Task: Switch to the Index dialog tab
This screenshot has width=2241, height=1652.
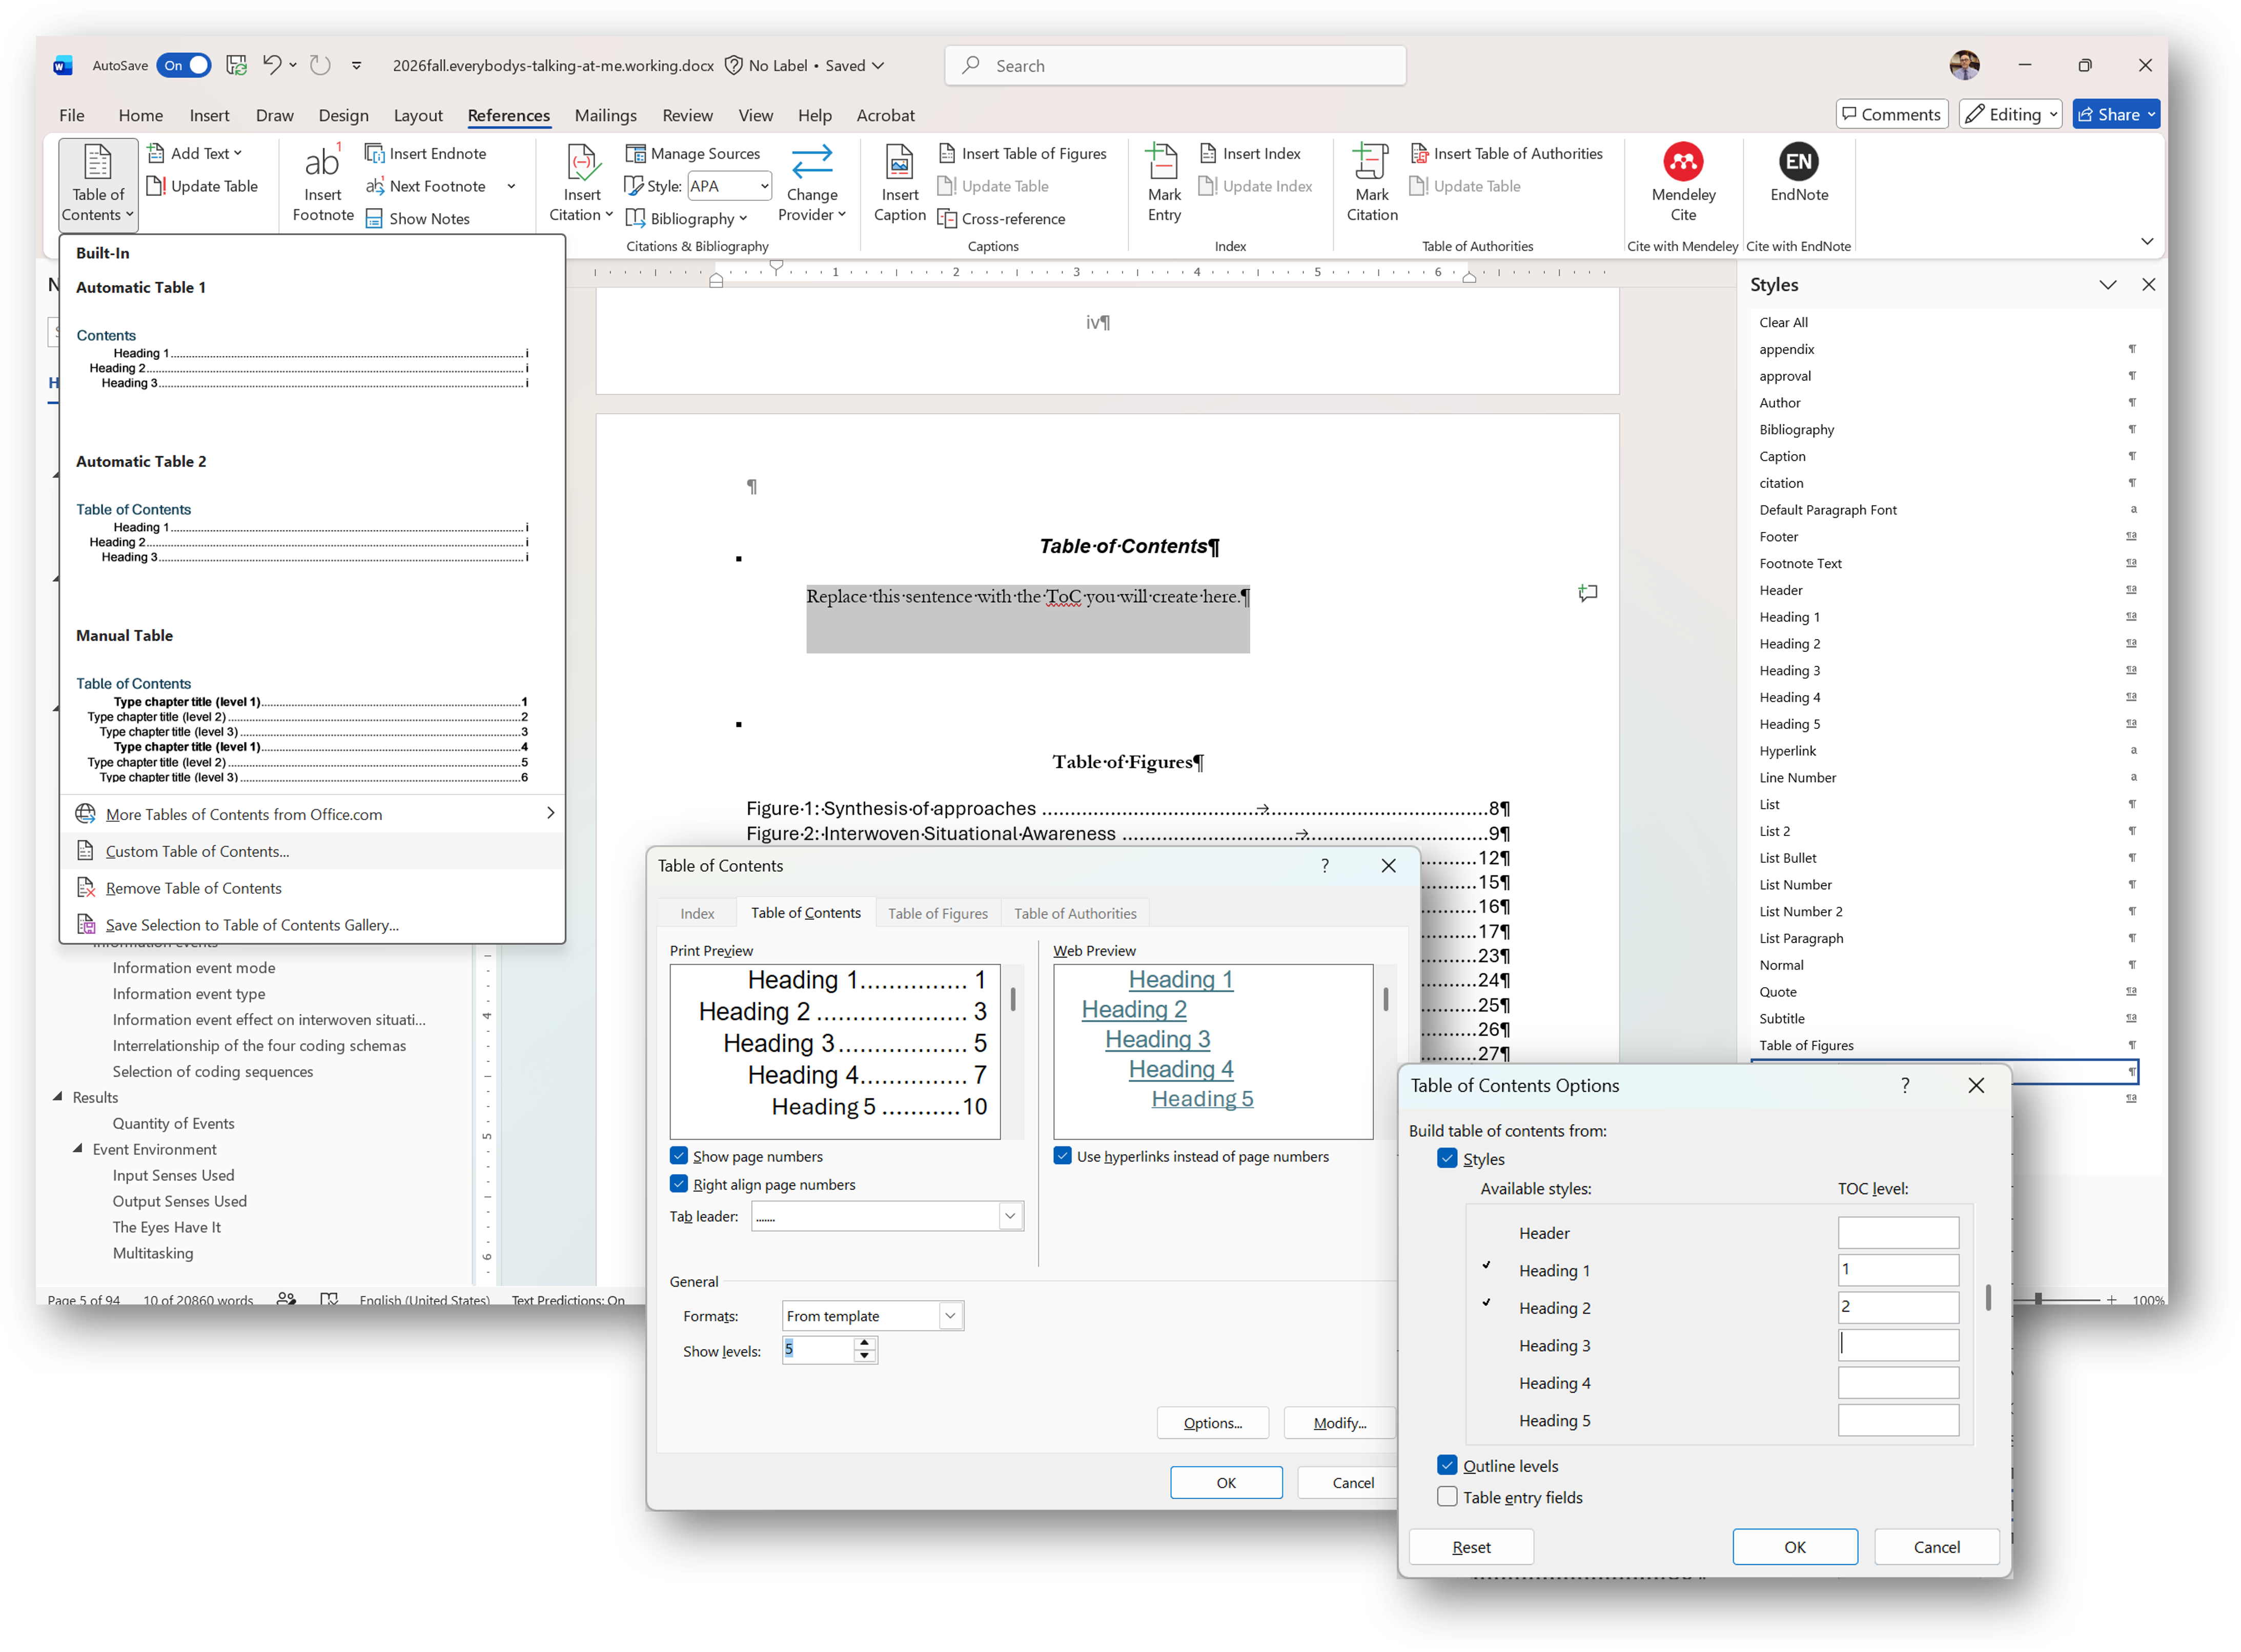Action: pyautogui.click(x=697, y=913)
